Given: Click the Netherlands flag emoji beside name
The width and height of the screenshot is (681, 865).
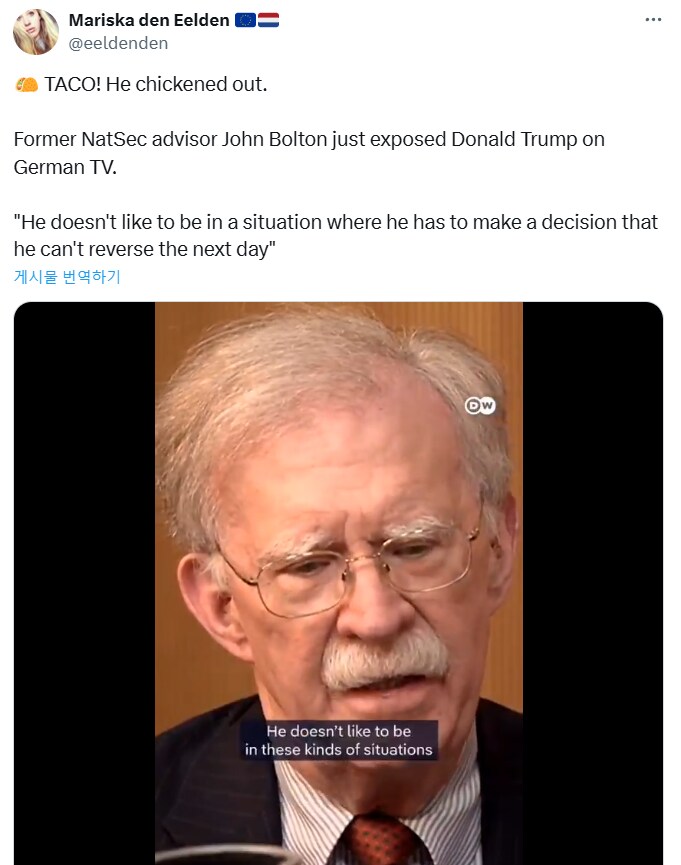Looking at the screenshot, I should 269,20.
